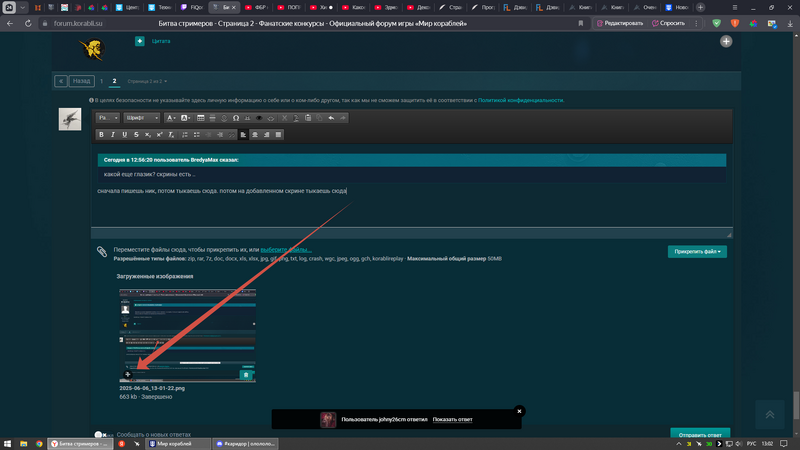Click the round plus button beside quote
800x450 pixels.
pos(140,42)
